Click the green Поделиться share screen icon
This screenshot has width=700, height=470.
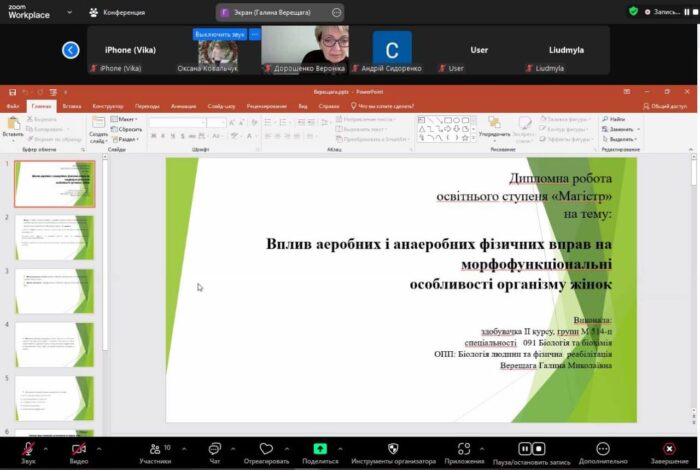320,449
